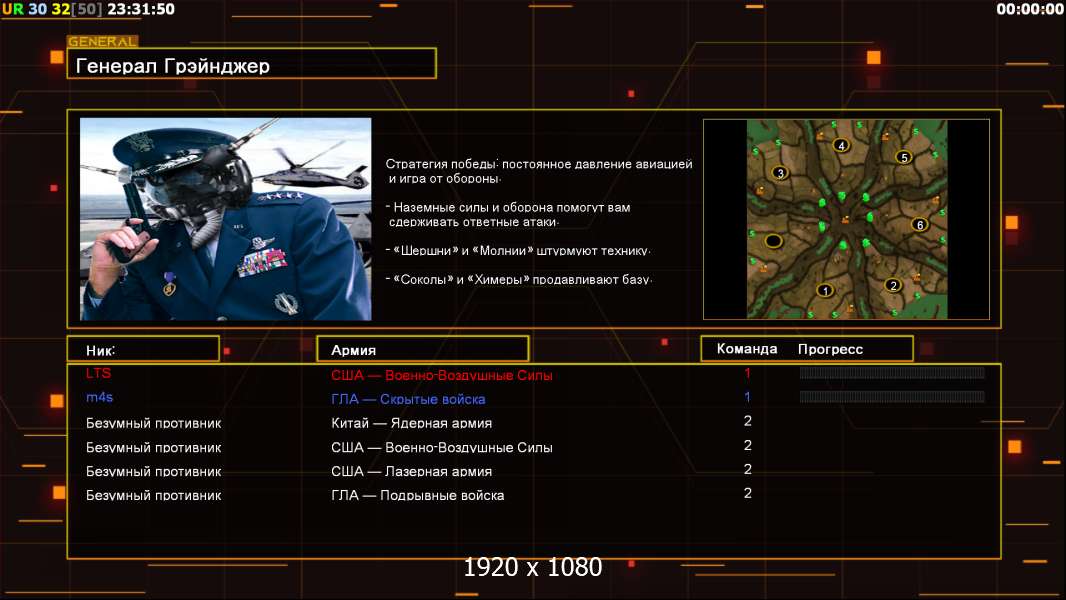Click the orange derrick at map center

coord(845,221)
